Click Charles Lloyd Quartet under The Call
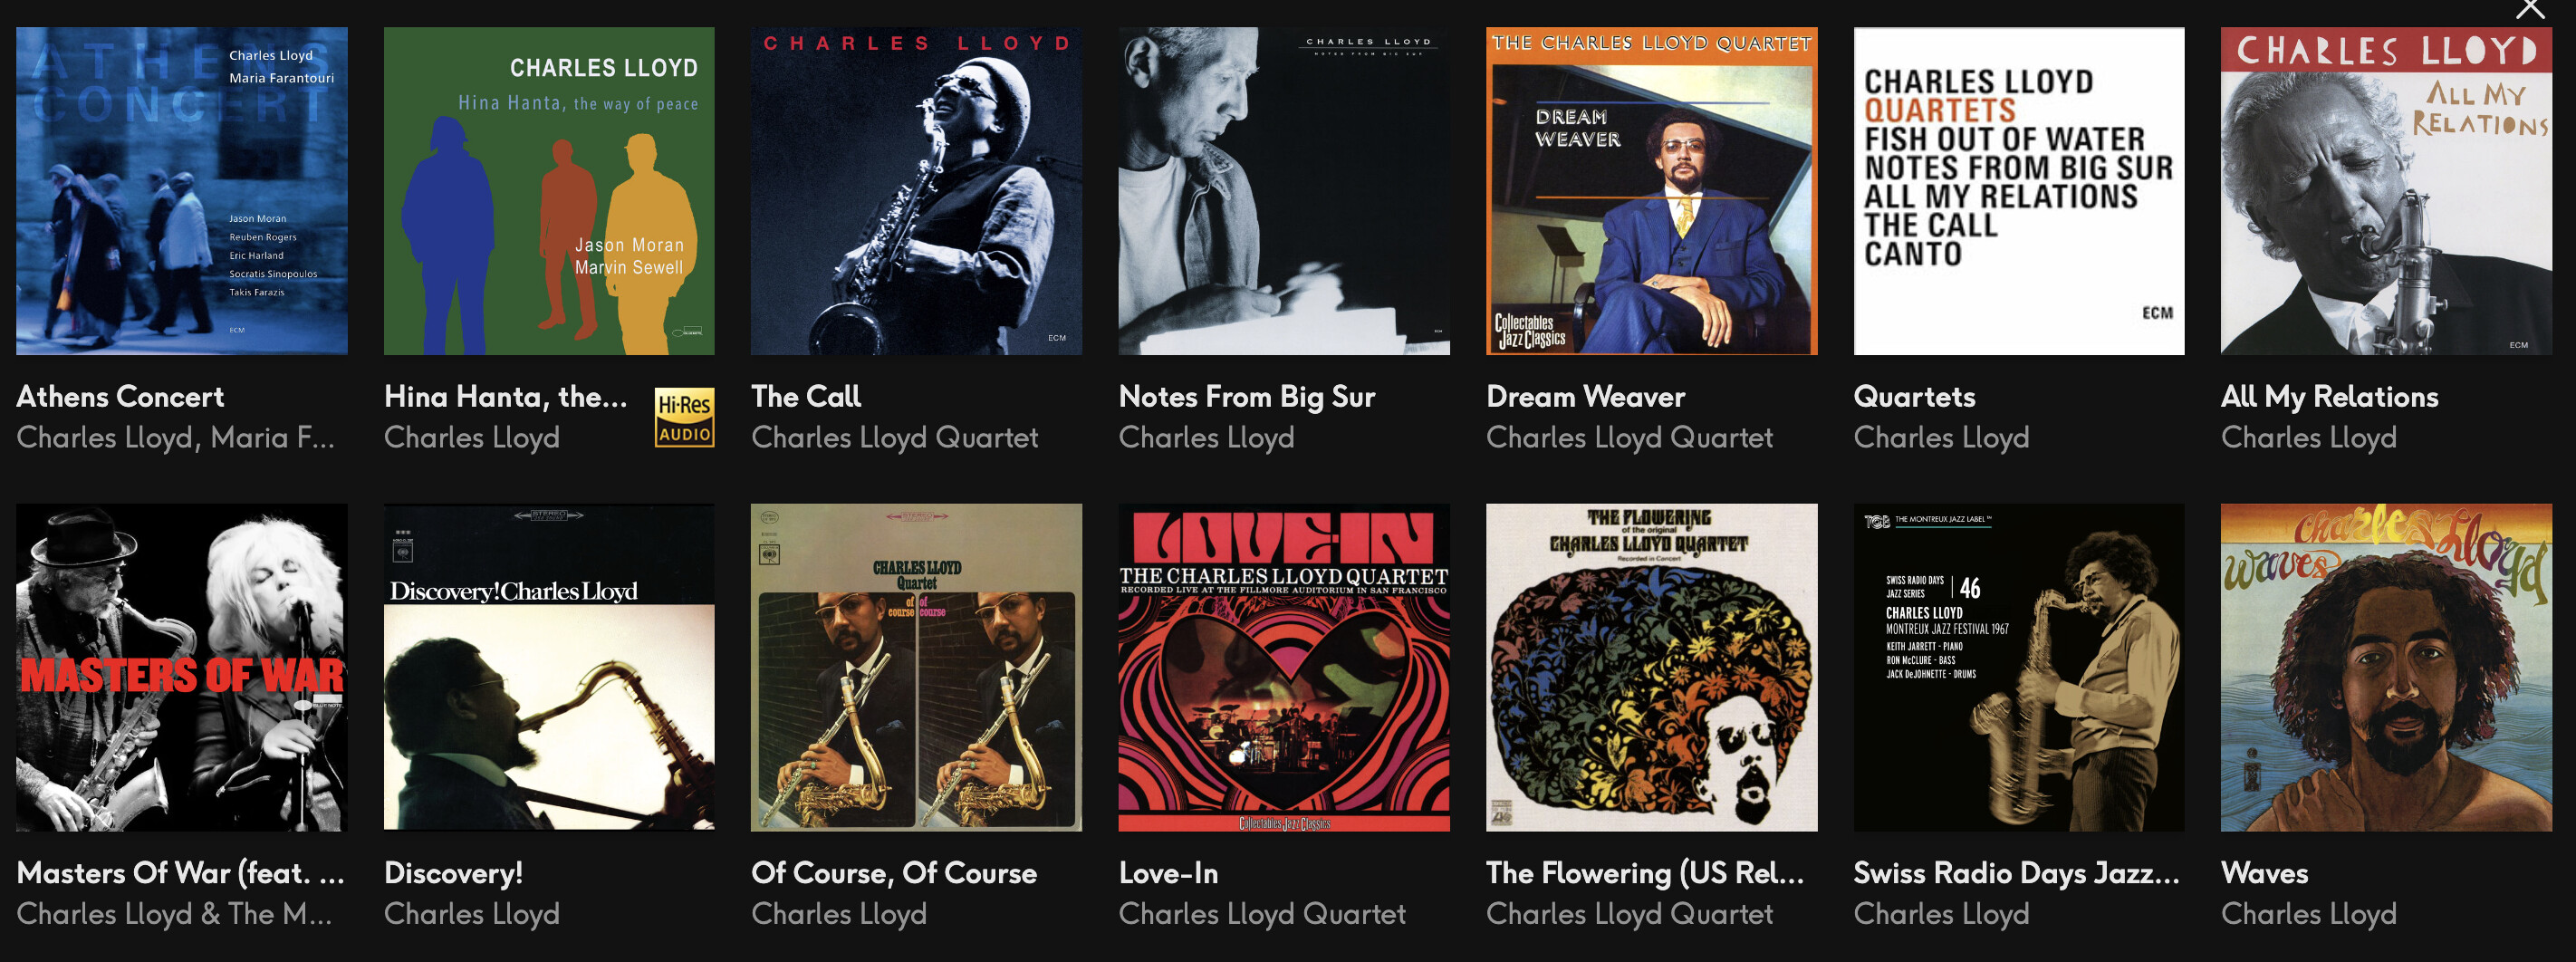 click(x=894, y=438)
